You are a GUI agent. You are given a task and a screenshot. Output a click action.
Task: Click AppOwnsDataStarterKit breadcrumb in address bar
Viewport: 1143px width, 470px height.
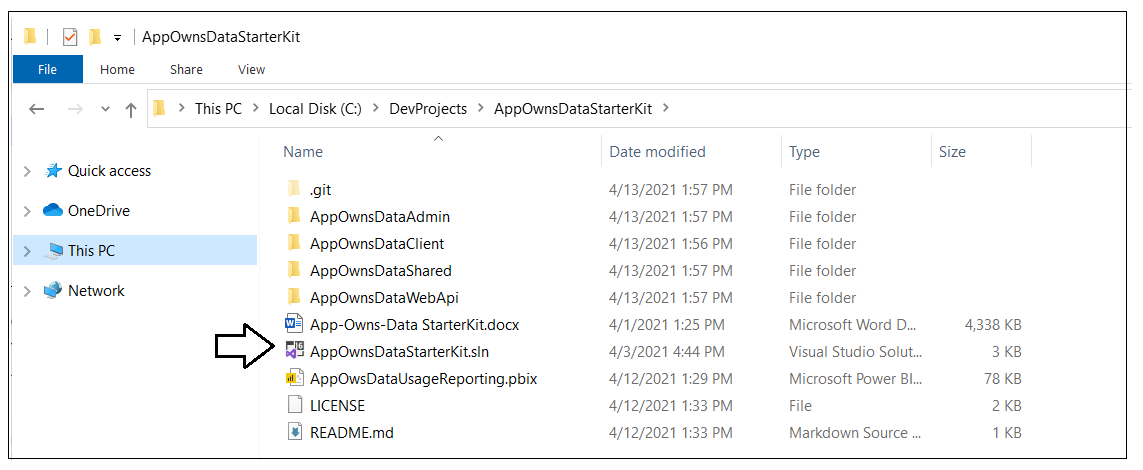click(x=572, y=109)
